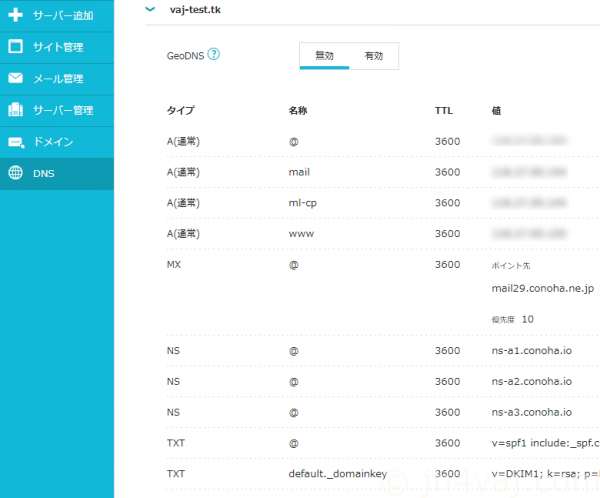
Task: Open the GeoDNS help question mark
Action: point(213,55)
